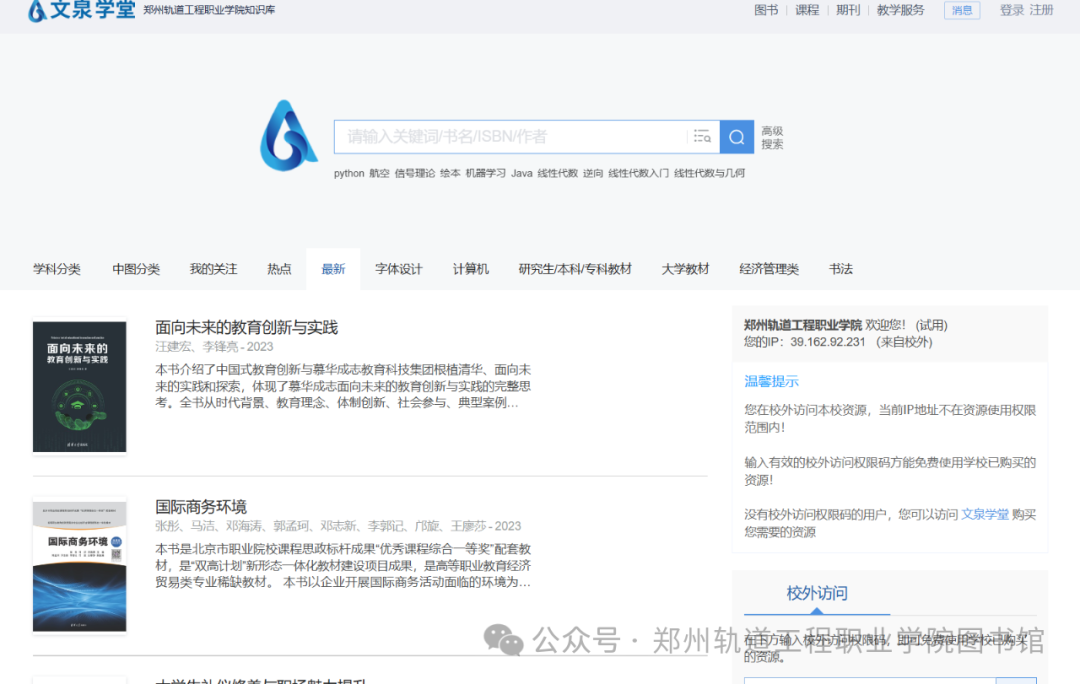Open the 教学服务 menu

click(x=900, y=10)
